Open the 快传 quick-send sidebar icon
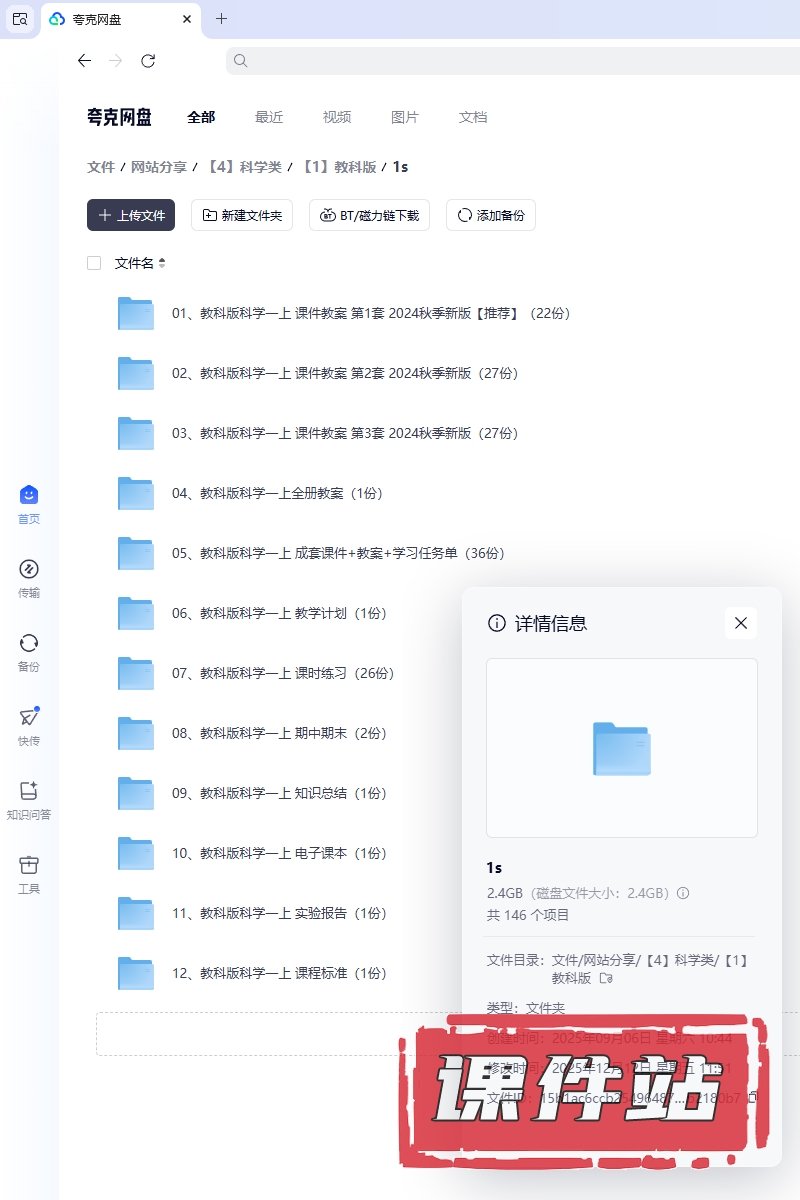This screenshot has height=1200, width=800. click(28, 717)
